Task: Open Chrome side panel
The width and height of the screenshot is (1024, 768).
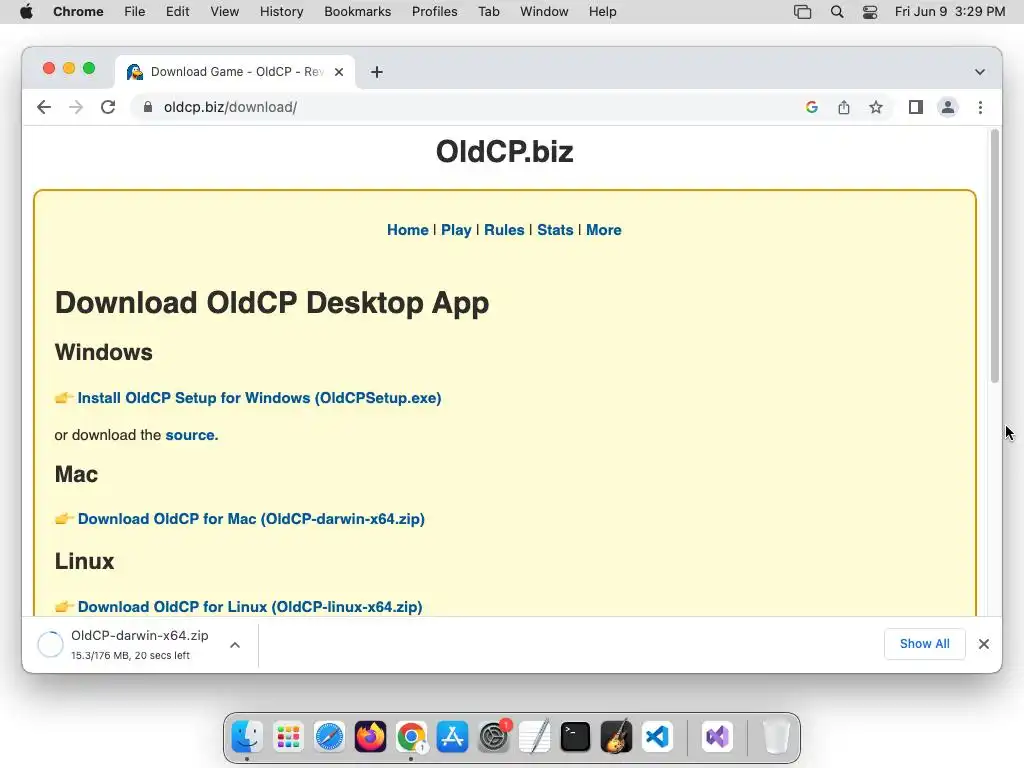Action: 916,107
